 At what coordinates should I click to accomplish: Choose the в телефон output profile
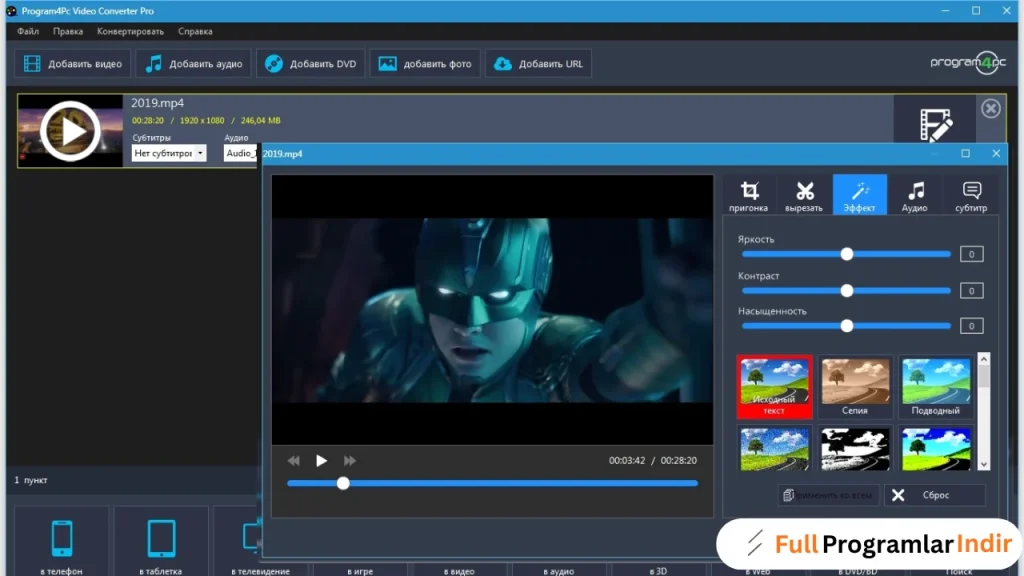61,543
